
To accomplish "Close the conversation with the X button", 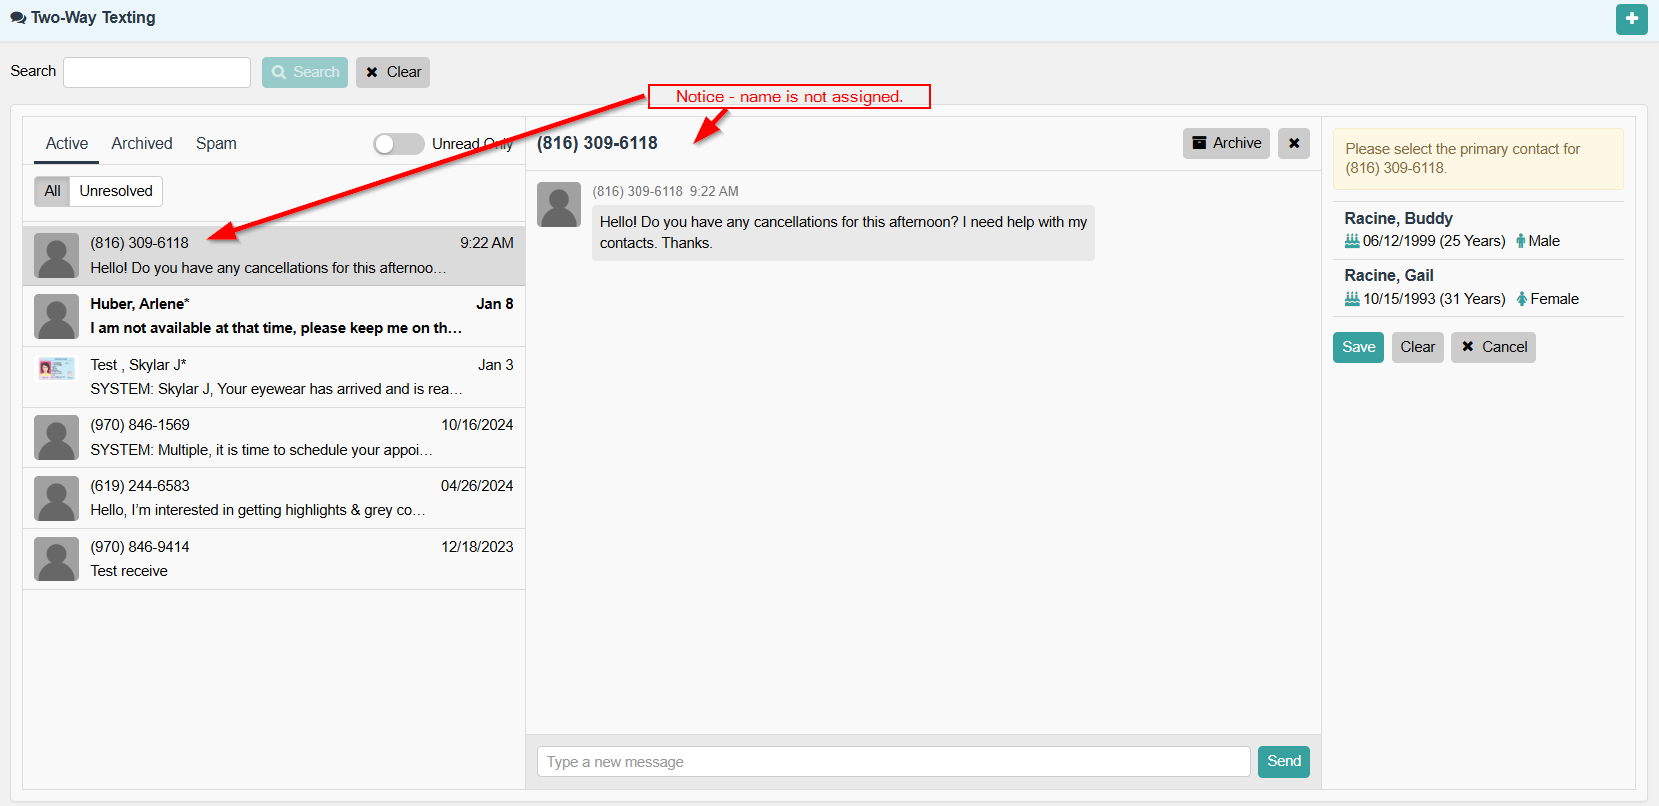I will click(x=1293, y=143).
